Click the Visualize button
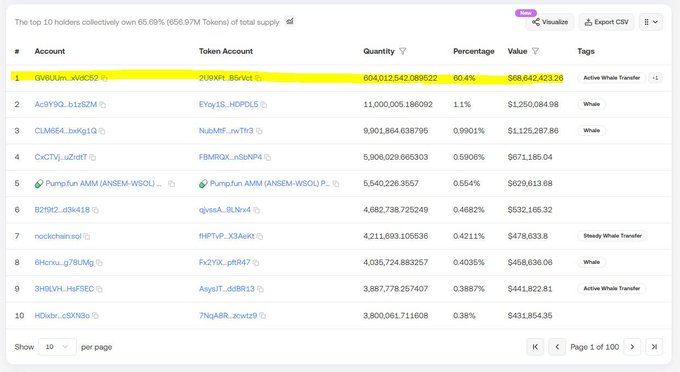This screenshot has width=680, height=372. point(550,22)
